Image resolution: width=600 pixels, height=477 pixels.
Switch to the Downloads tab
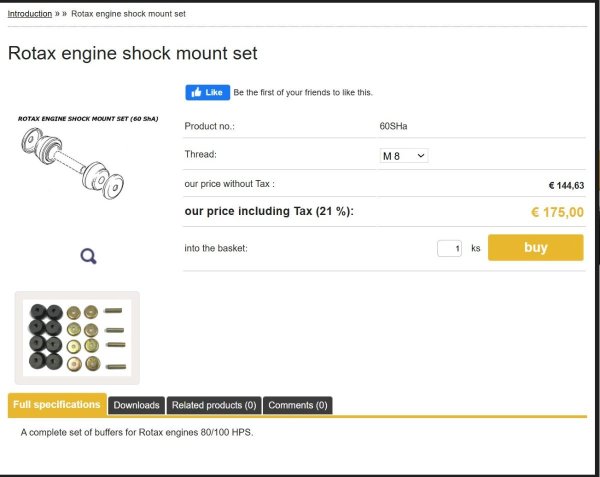point(136,405)
